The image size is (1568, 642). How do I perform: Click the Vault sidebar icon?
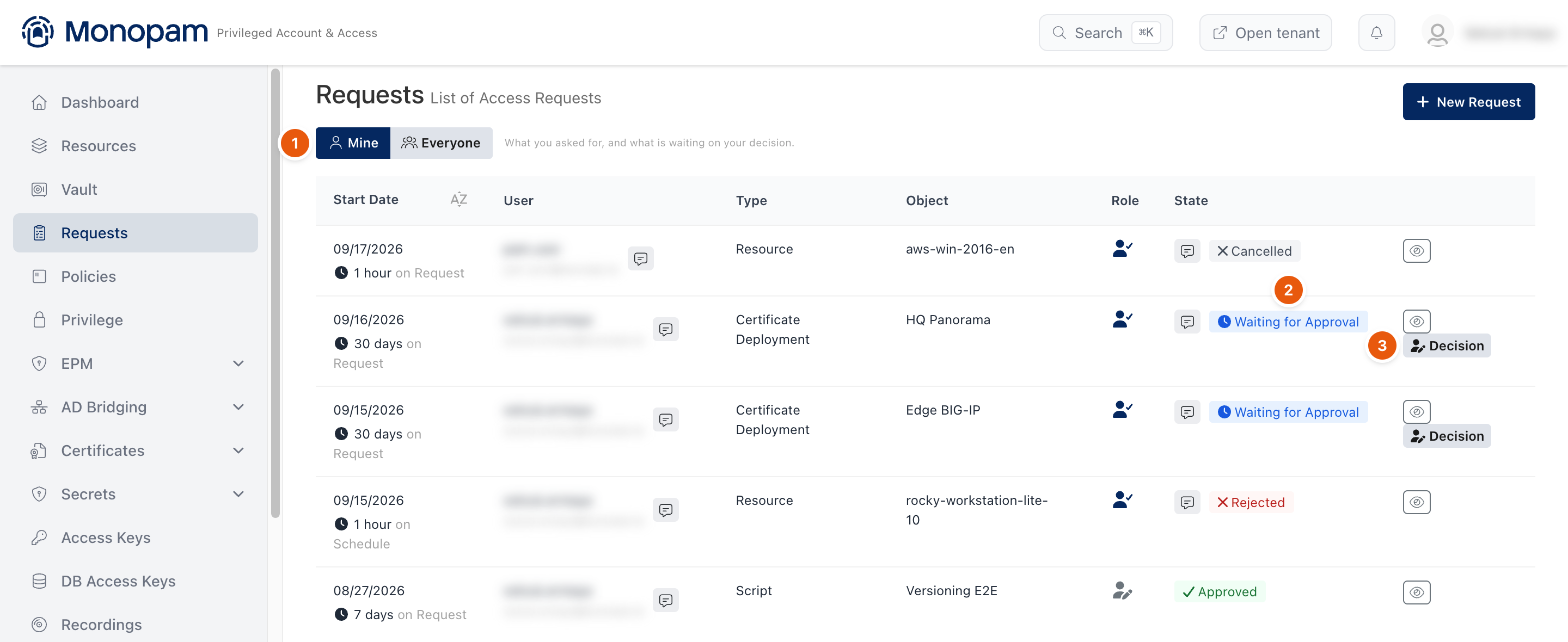(x=39, y=189)
